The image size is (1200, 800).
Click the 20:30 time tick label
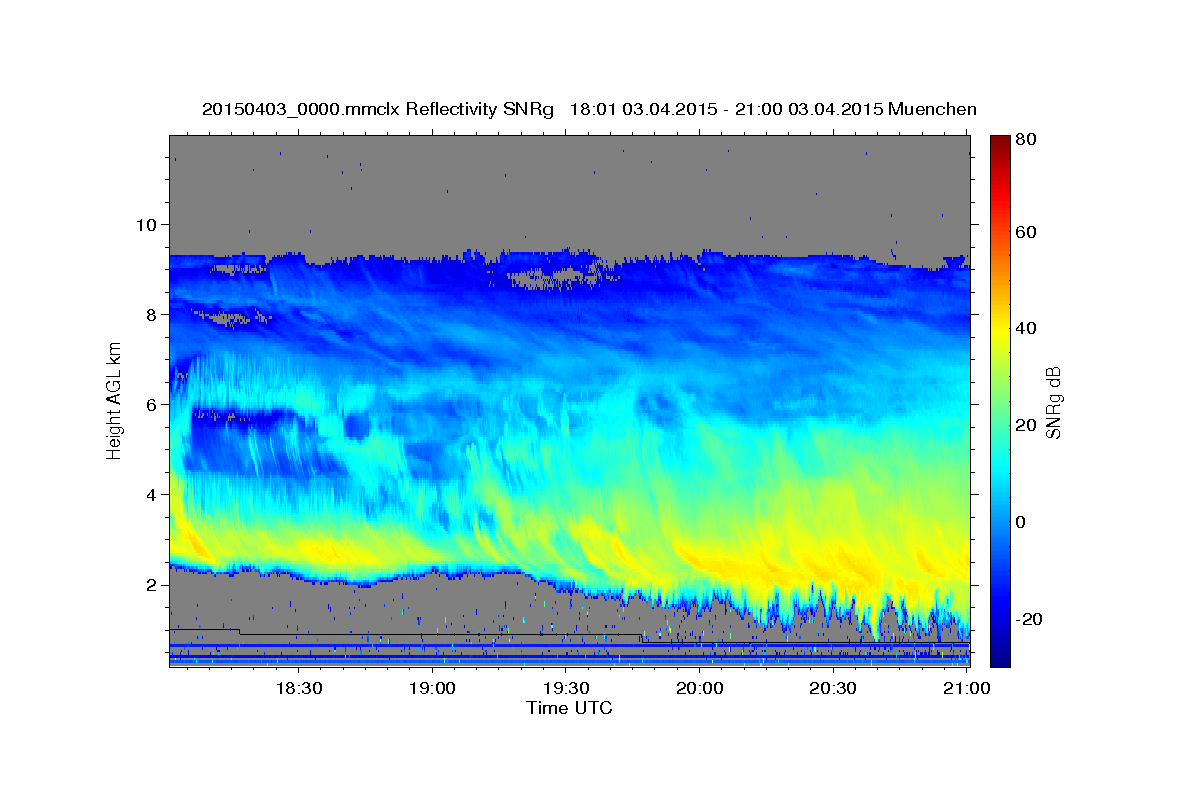tap(833, 689)
